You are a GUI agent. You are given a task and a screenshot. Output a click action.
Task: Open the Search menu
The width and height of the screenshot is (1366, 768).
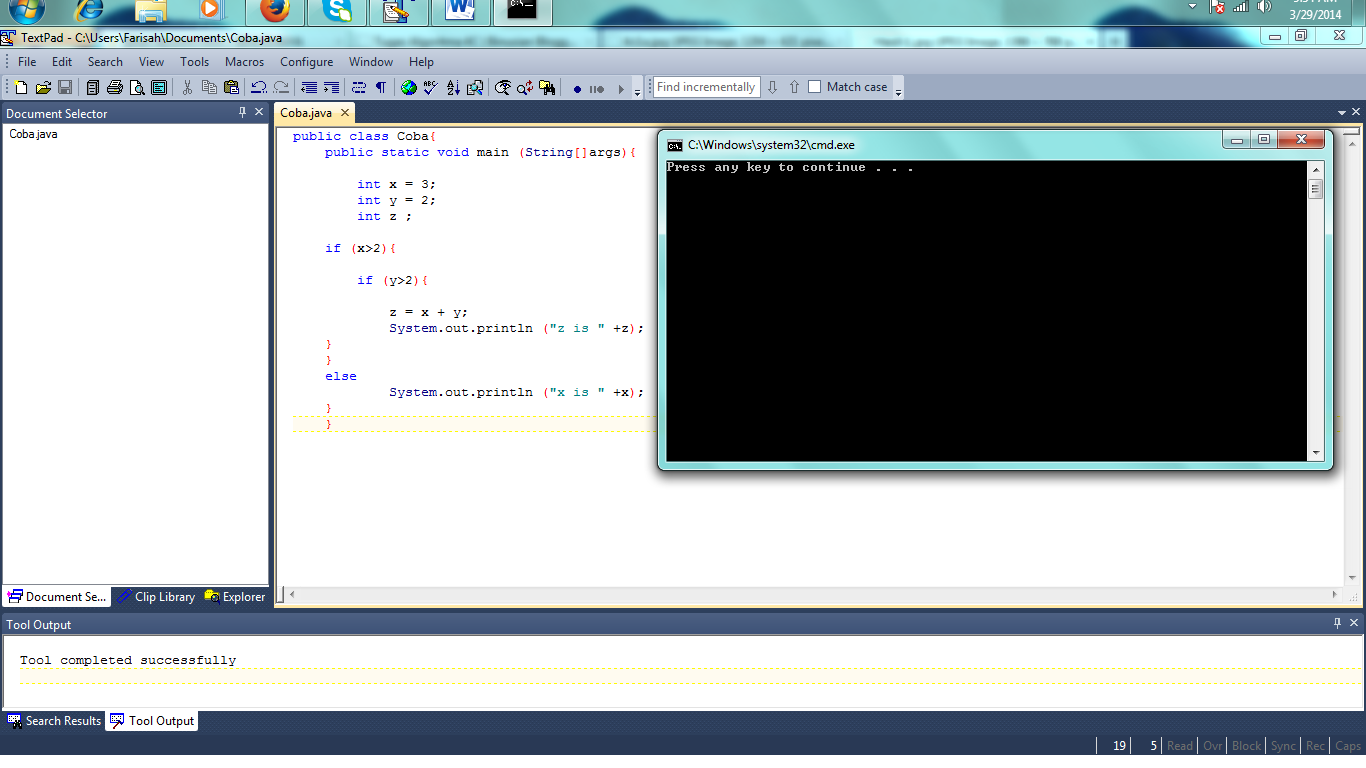tap(105, 62)
